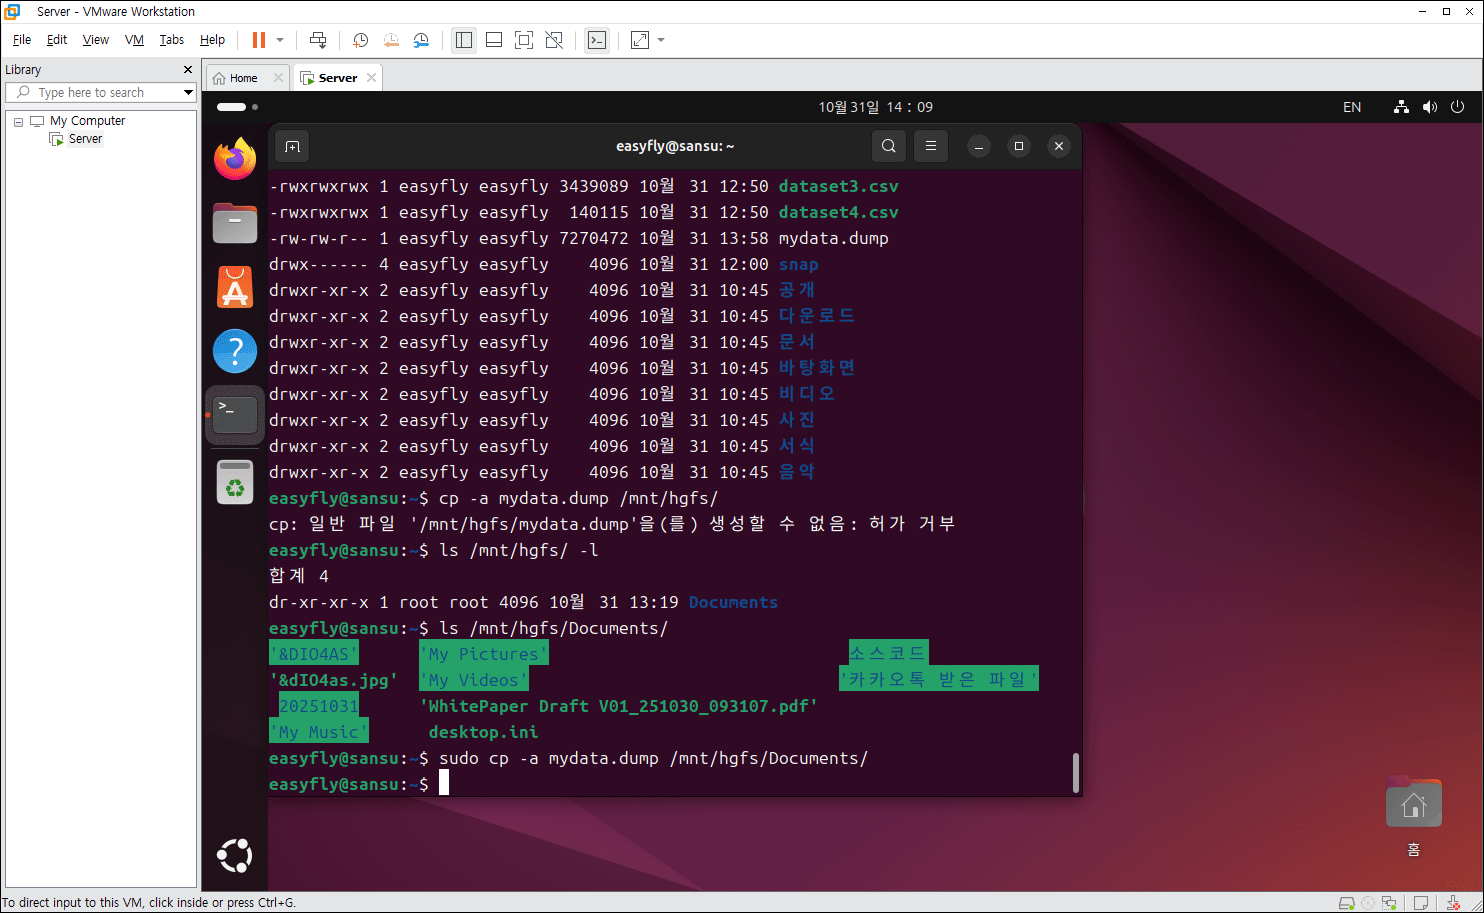Toggle the console view icon in the toolbar
The image size is (1484, 913).
[597, 40]
